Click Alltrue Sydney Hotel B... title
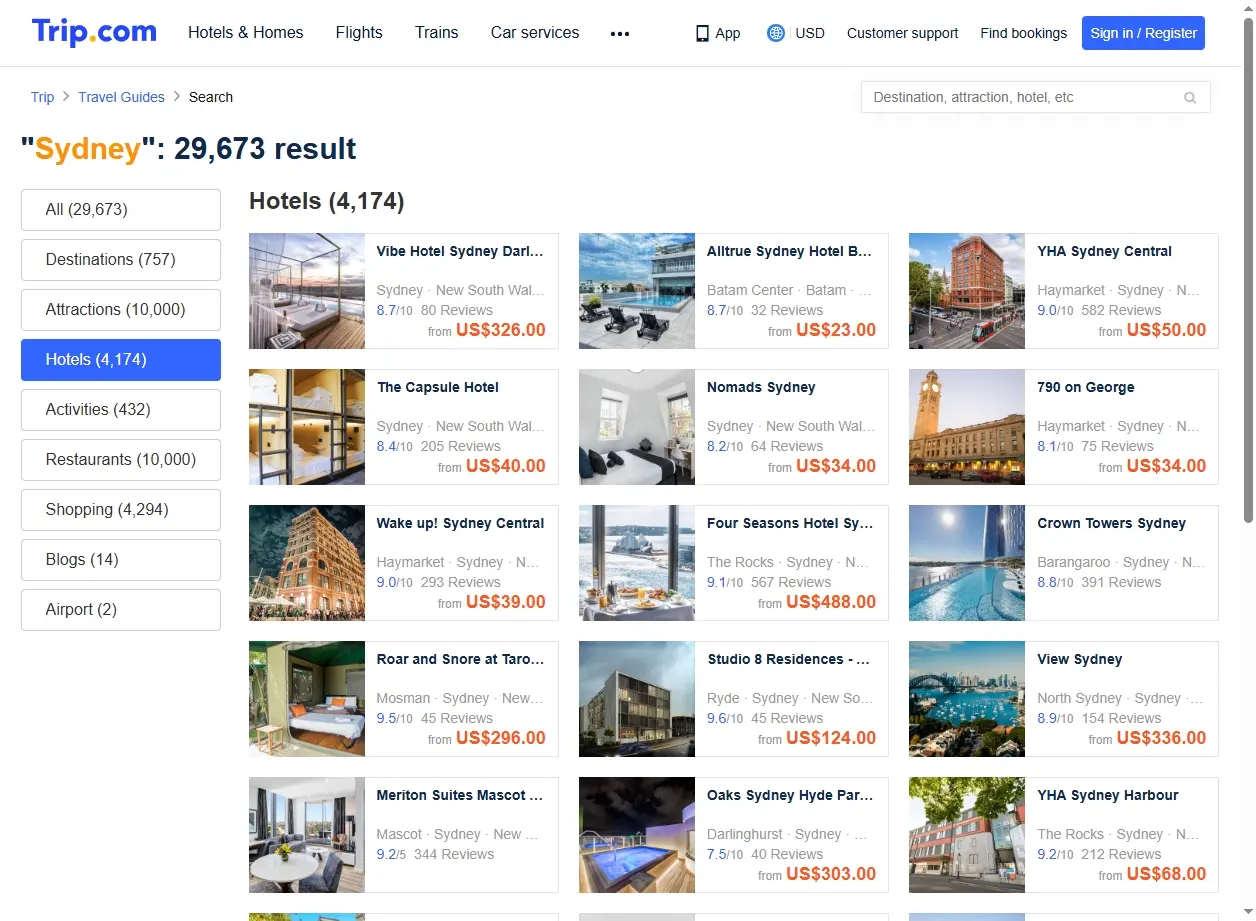The height and width of the screenshot is (921, 1256). [790, 252]
